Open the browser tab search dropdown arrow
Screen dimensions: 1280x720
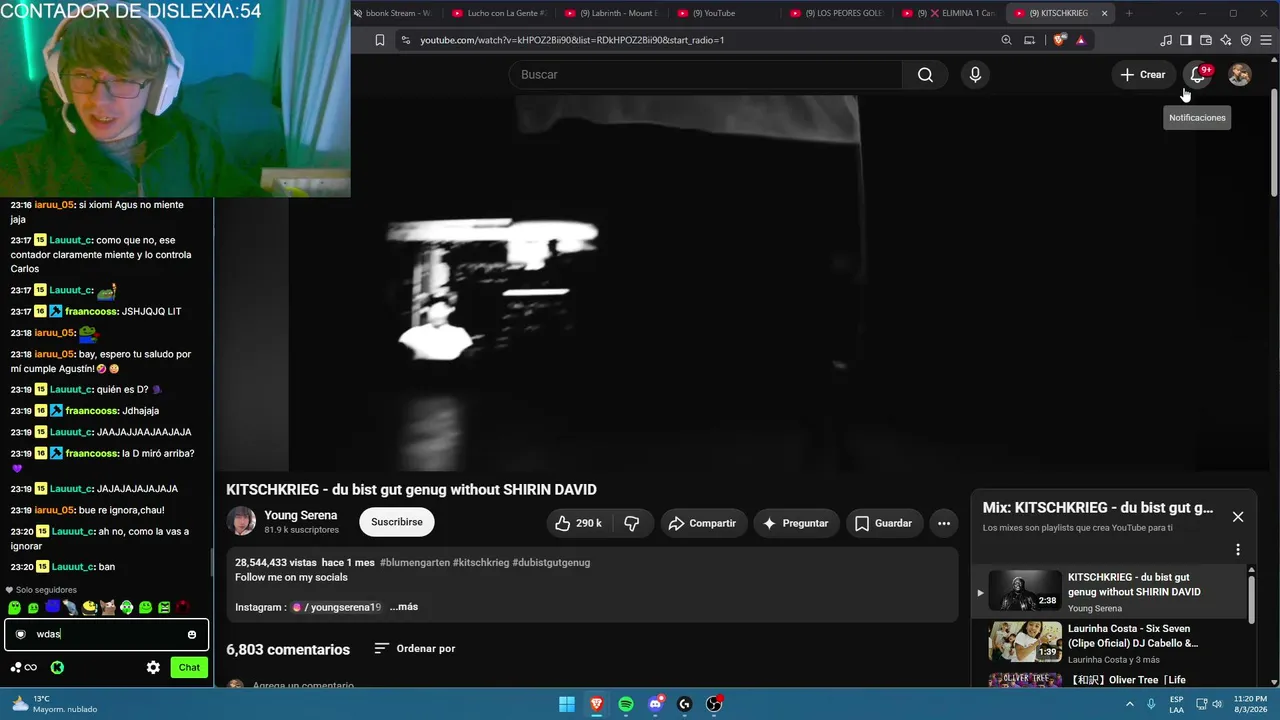tap(1178, 13)
